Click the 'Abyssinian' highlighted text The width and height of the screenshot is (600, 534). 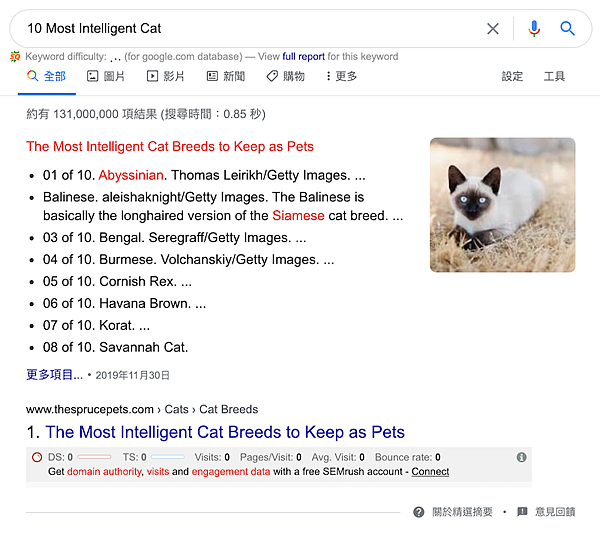point(131,175)
